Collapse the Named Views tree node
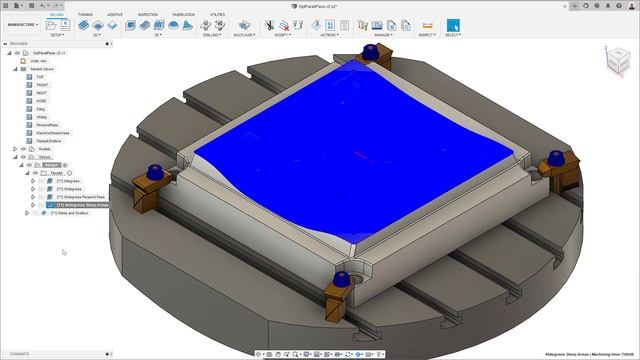640x360 pixels. pos(15,69)
